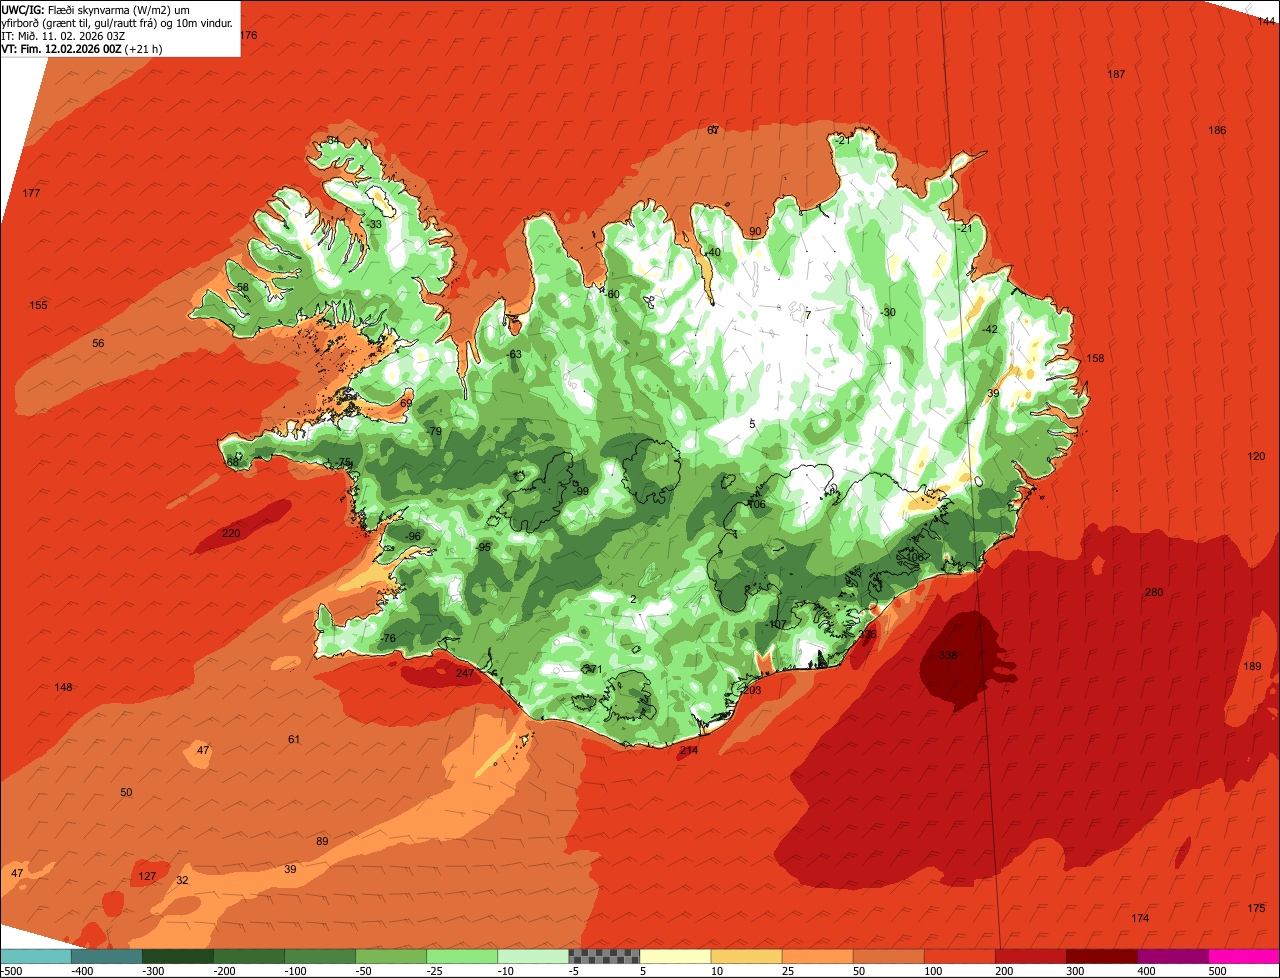Click the map value 338 southeast of Iceland
Image resolution: width=1280 pixels, height=978 pixels.
[948, 655]
